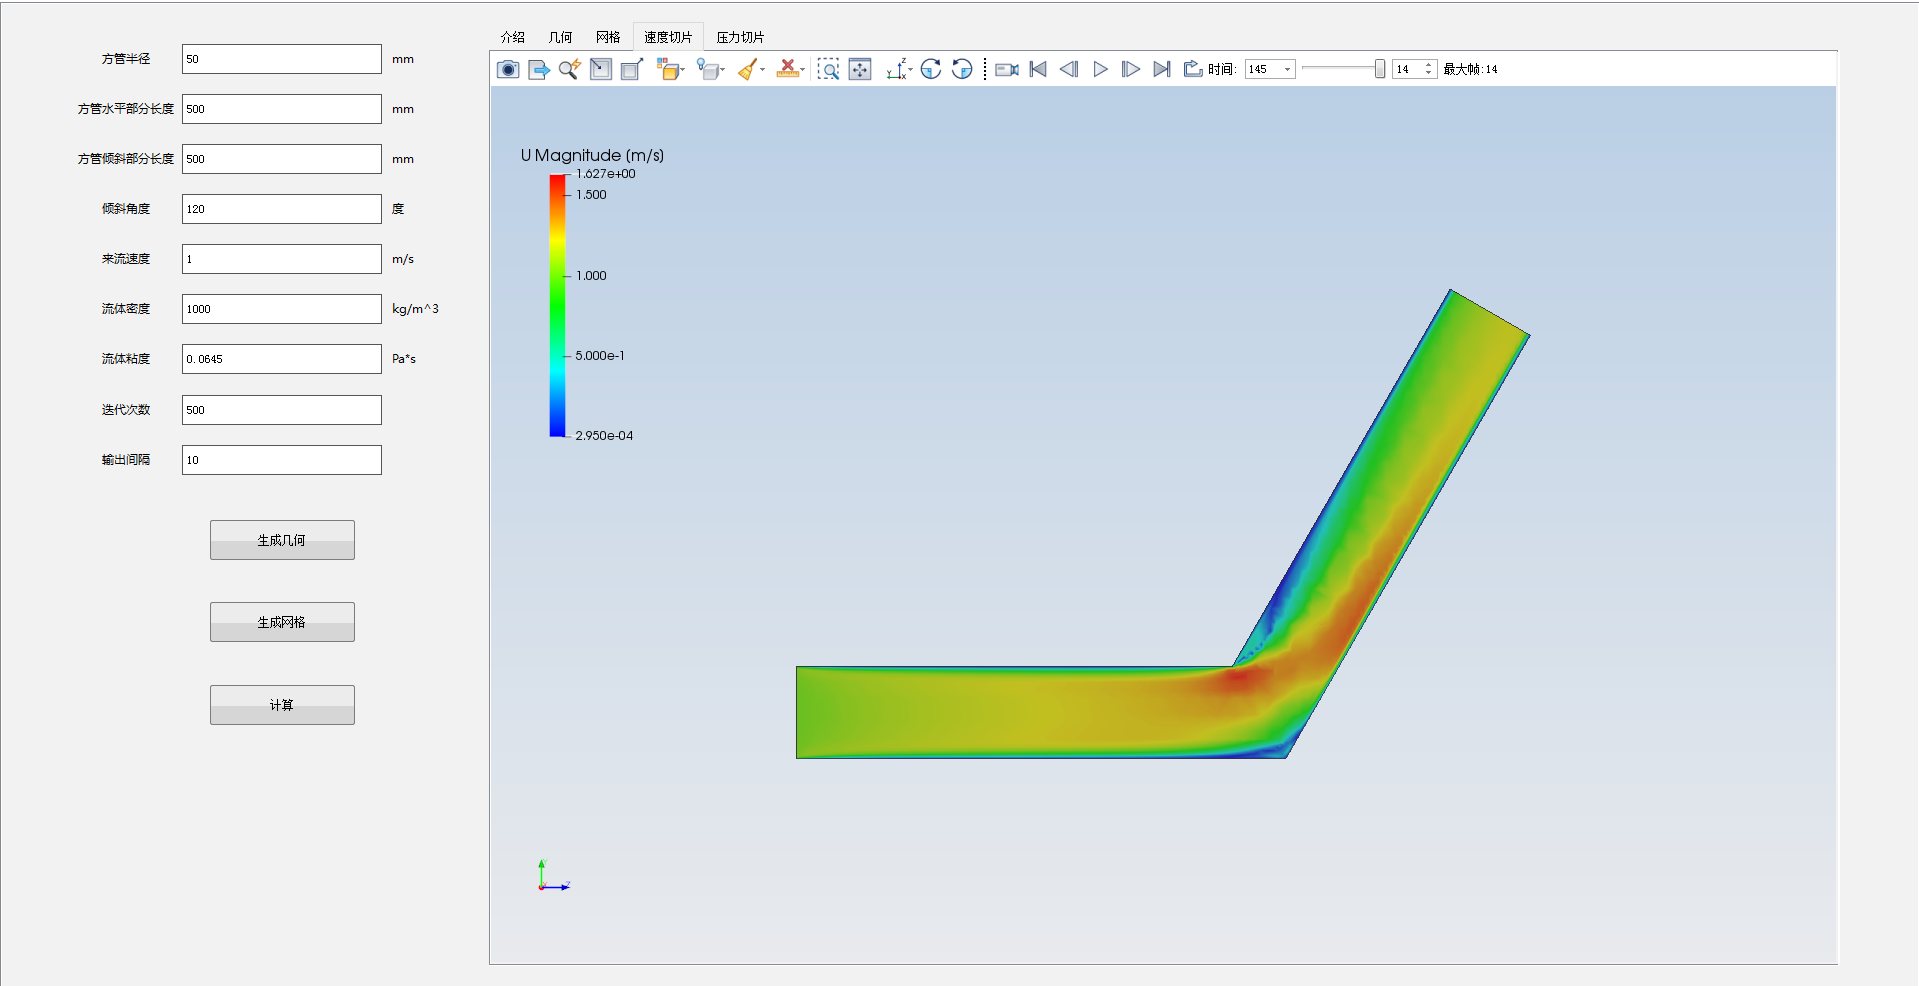
Task: Click the 流体粘度 input field
Action: click(282, 359)
